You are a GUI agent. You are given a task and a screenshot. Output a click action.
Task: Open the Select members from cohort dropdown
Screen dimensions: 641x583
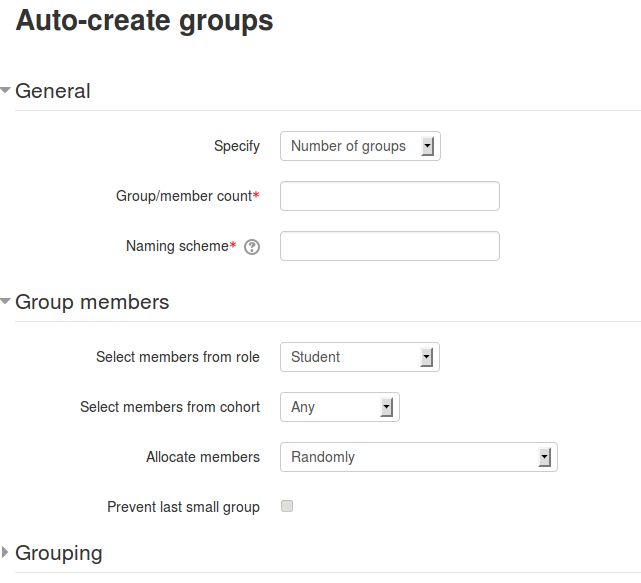(x=340, y=407)
